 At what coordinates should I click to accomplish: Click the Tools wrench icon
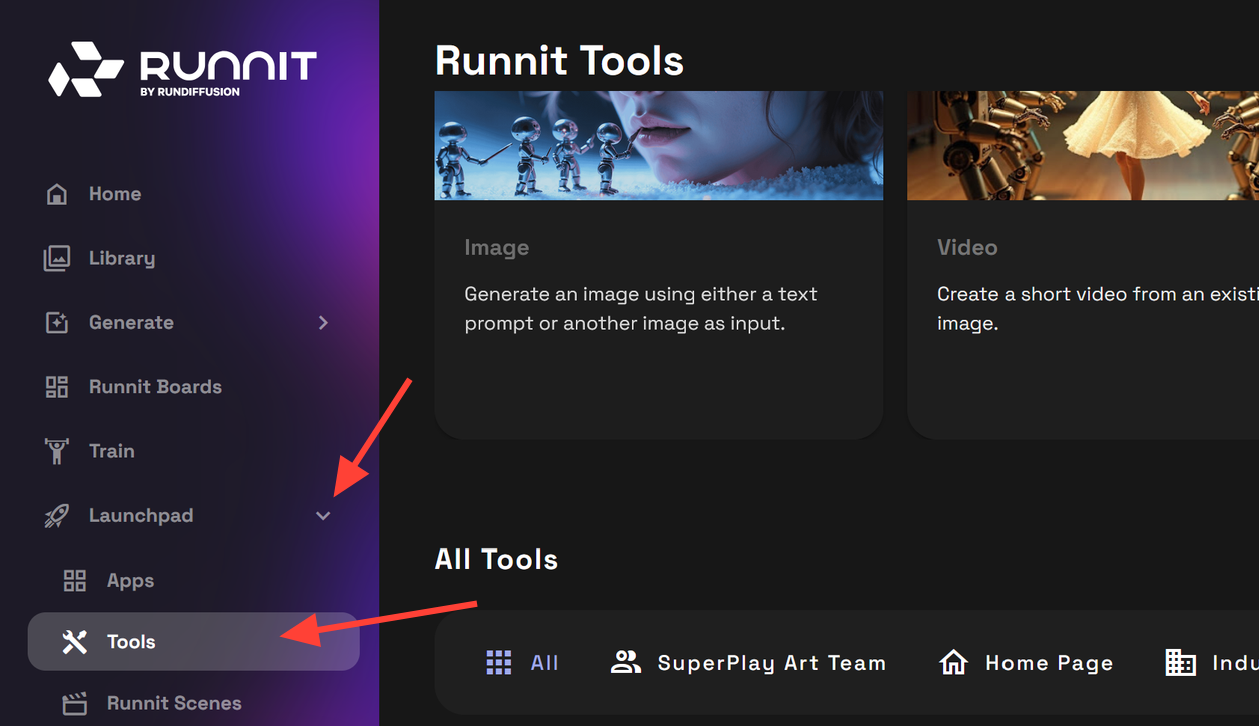[x=75, y=642]
